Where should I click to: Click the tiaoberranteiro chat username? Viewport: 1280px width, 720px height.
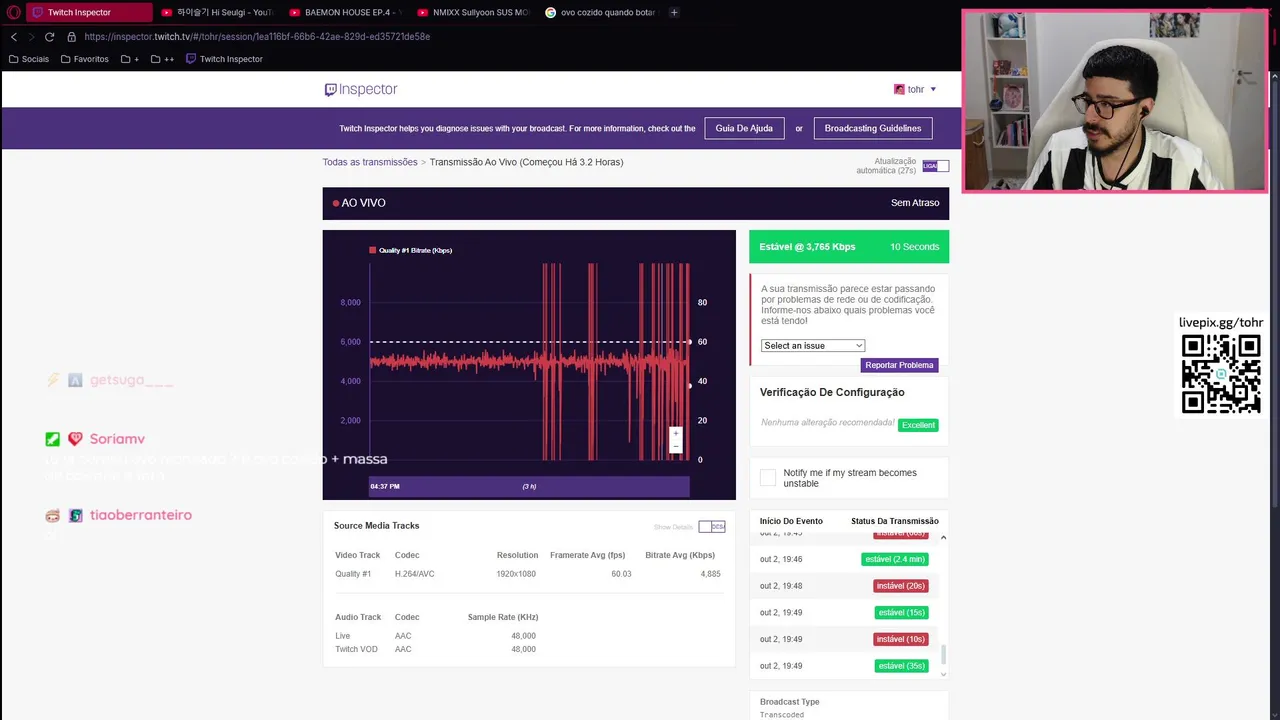[x=140, y=515]
